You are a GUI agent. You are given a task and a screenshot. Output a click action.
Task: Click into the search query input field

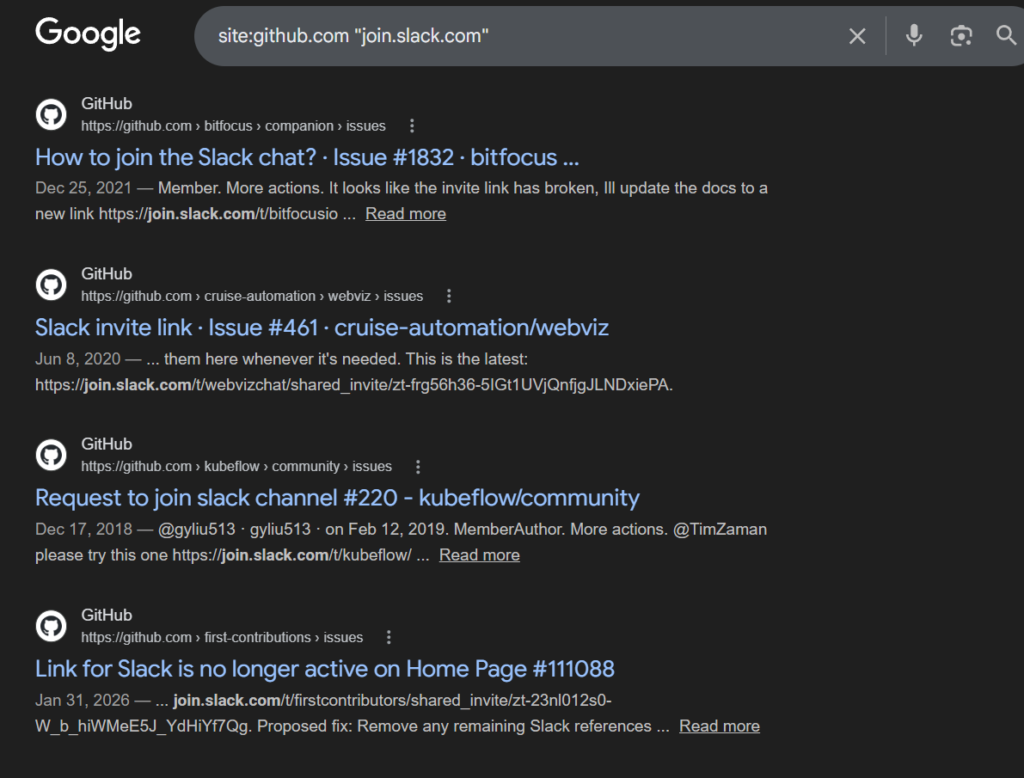[x=520, y=36]
